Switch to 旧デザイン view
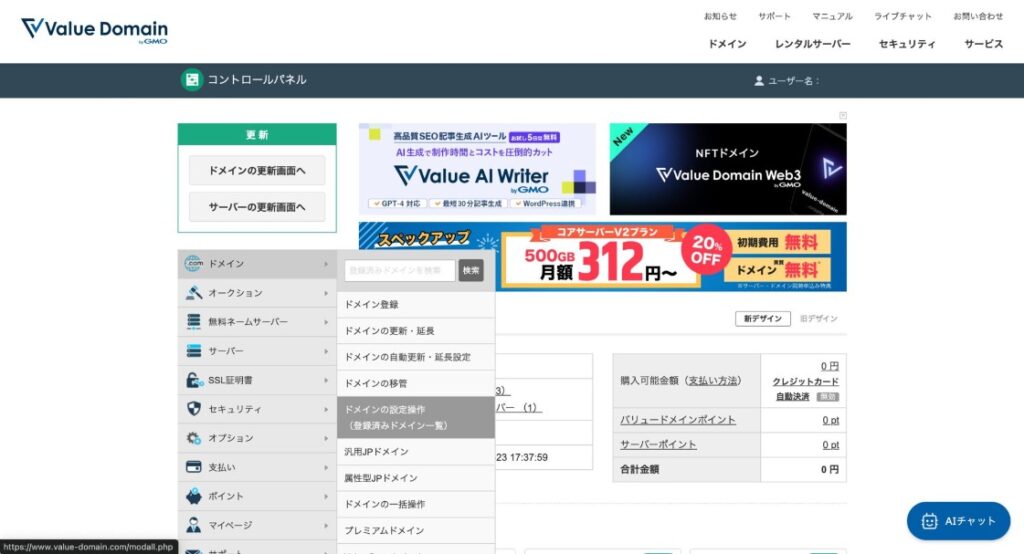Image resolution: width=1024 pixels, height=554 pixels. point(818,319)
